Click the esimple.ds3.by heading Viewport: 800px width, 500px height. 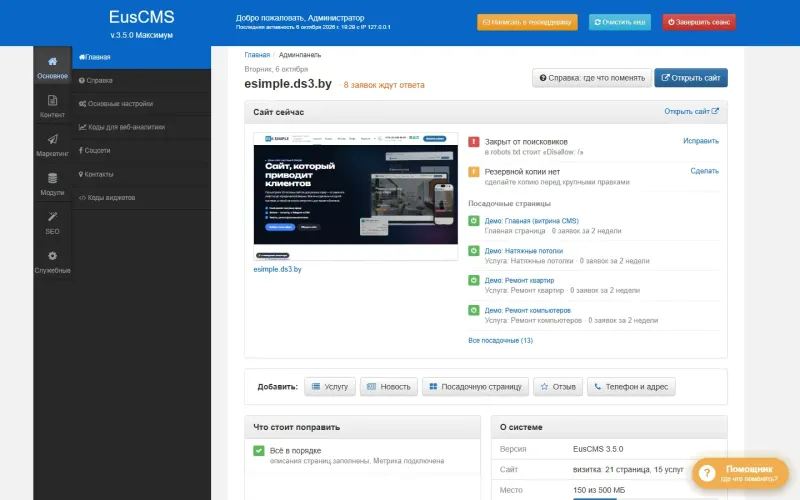288,84
